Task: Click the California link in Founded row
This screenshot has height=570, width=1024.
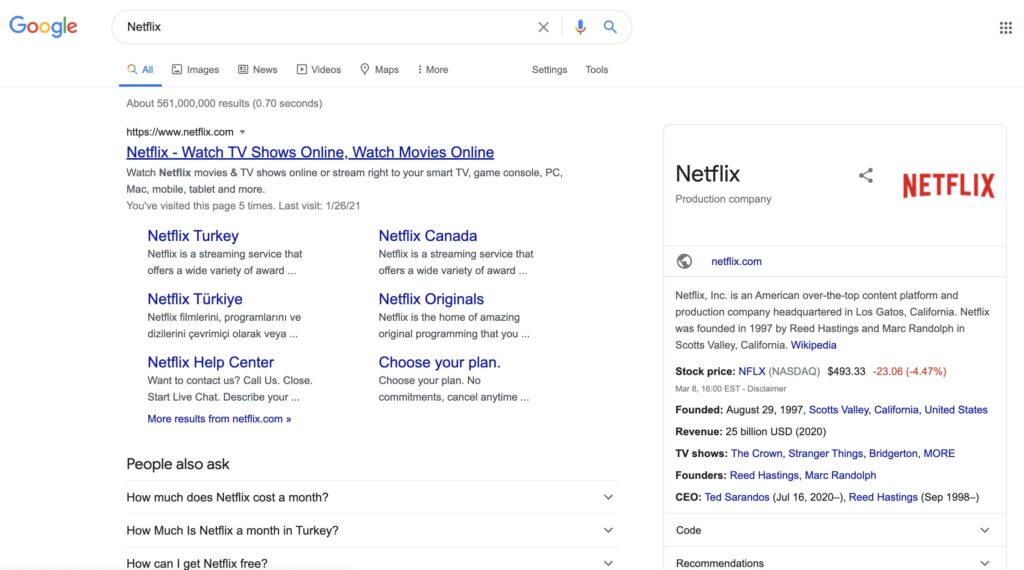Action: tap(896, 410)
